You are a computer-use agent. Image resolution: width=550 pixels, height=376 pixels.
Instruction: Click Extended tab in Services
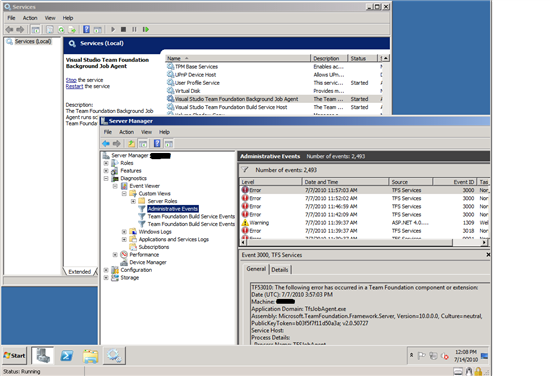click(80, 271)
